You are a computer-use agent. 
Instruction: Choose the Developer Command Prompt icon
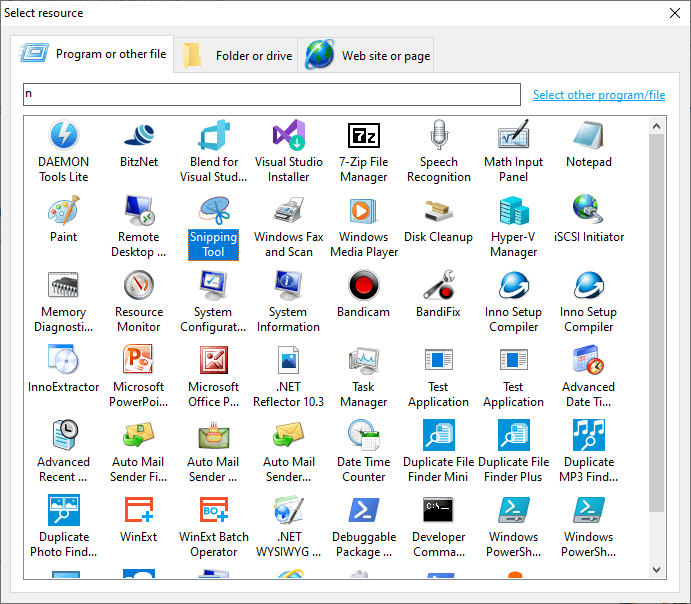pos(439,510)
